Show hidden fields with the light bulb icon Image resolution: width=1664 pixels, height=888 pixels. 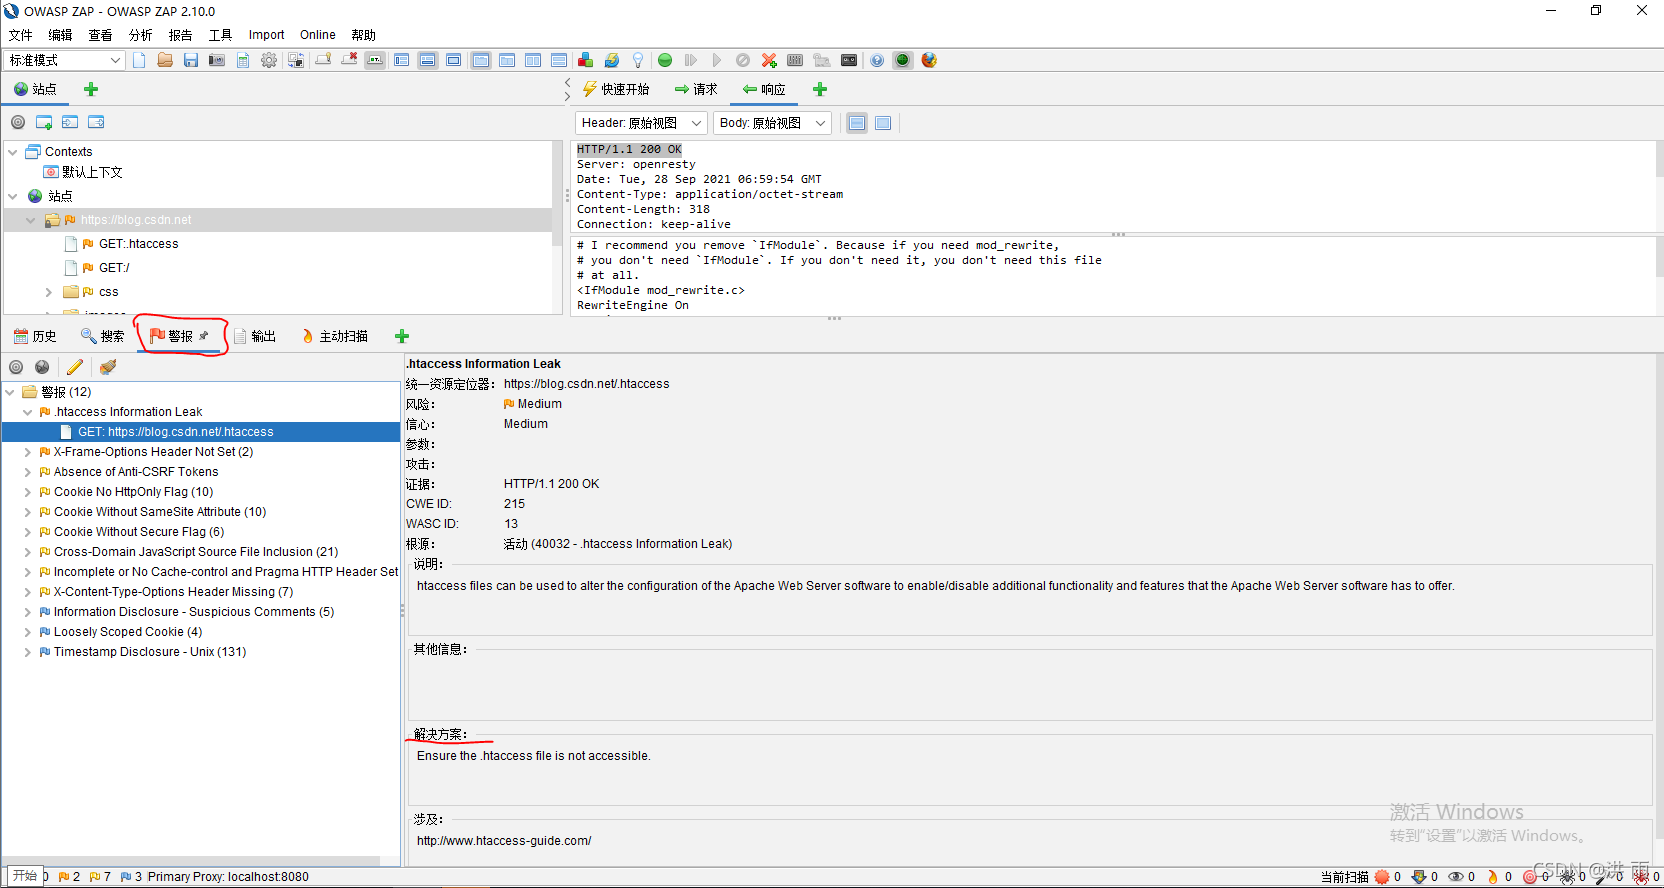[x=638, y=60]
